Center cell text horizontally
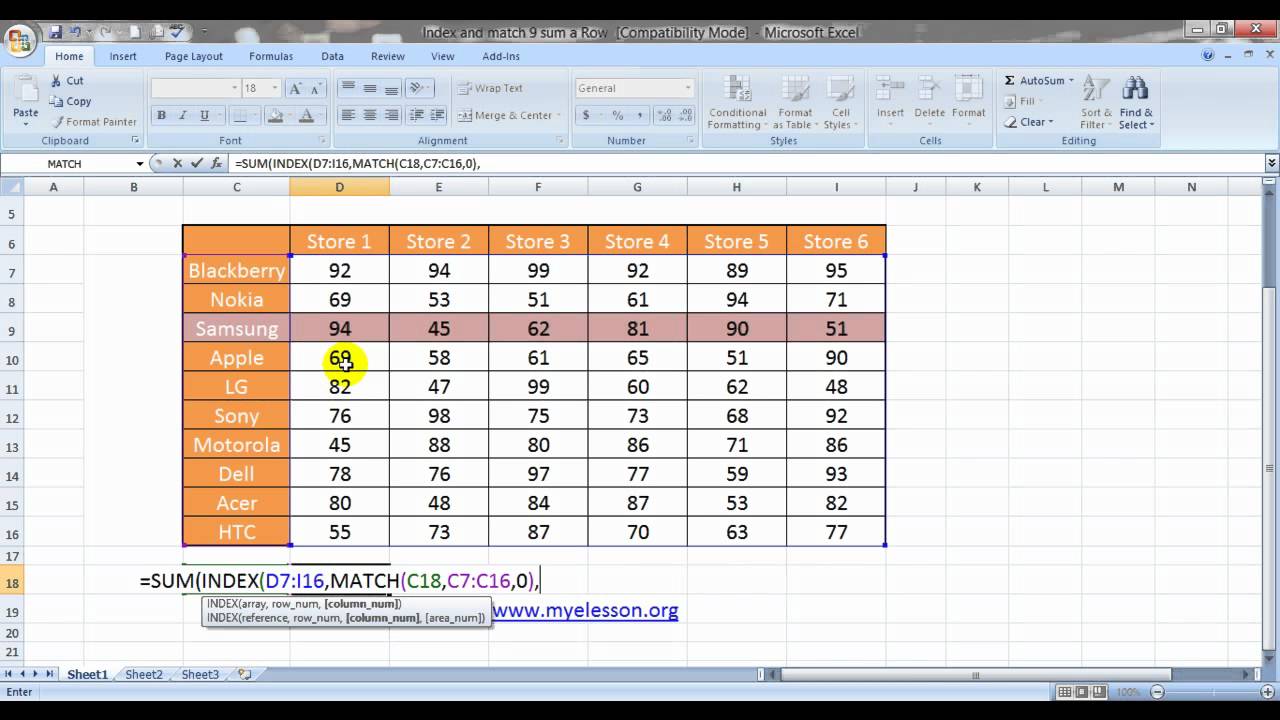This screenshot has width=1280, height=720. click(x=369, y=115)
